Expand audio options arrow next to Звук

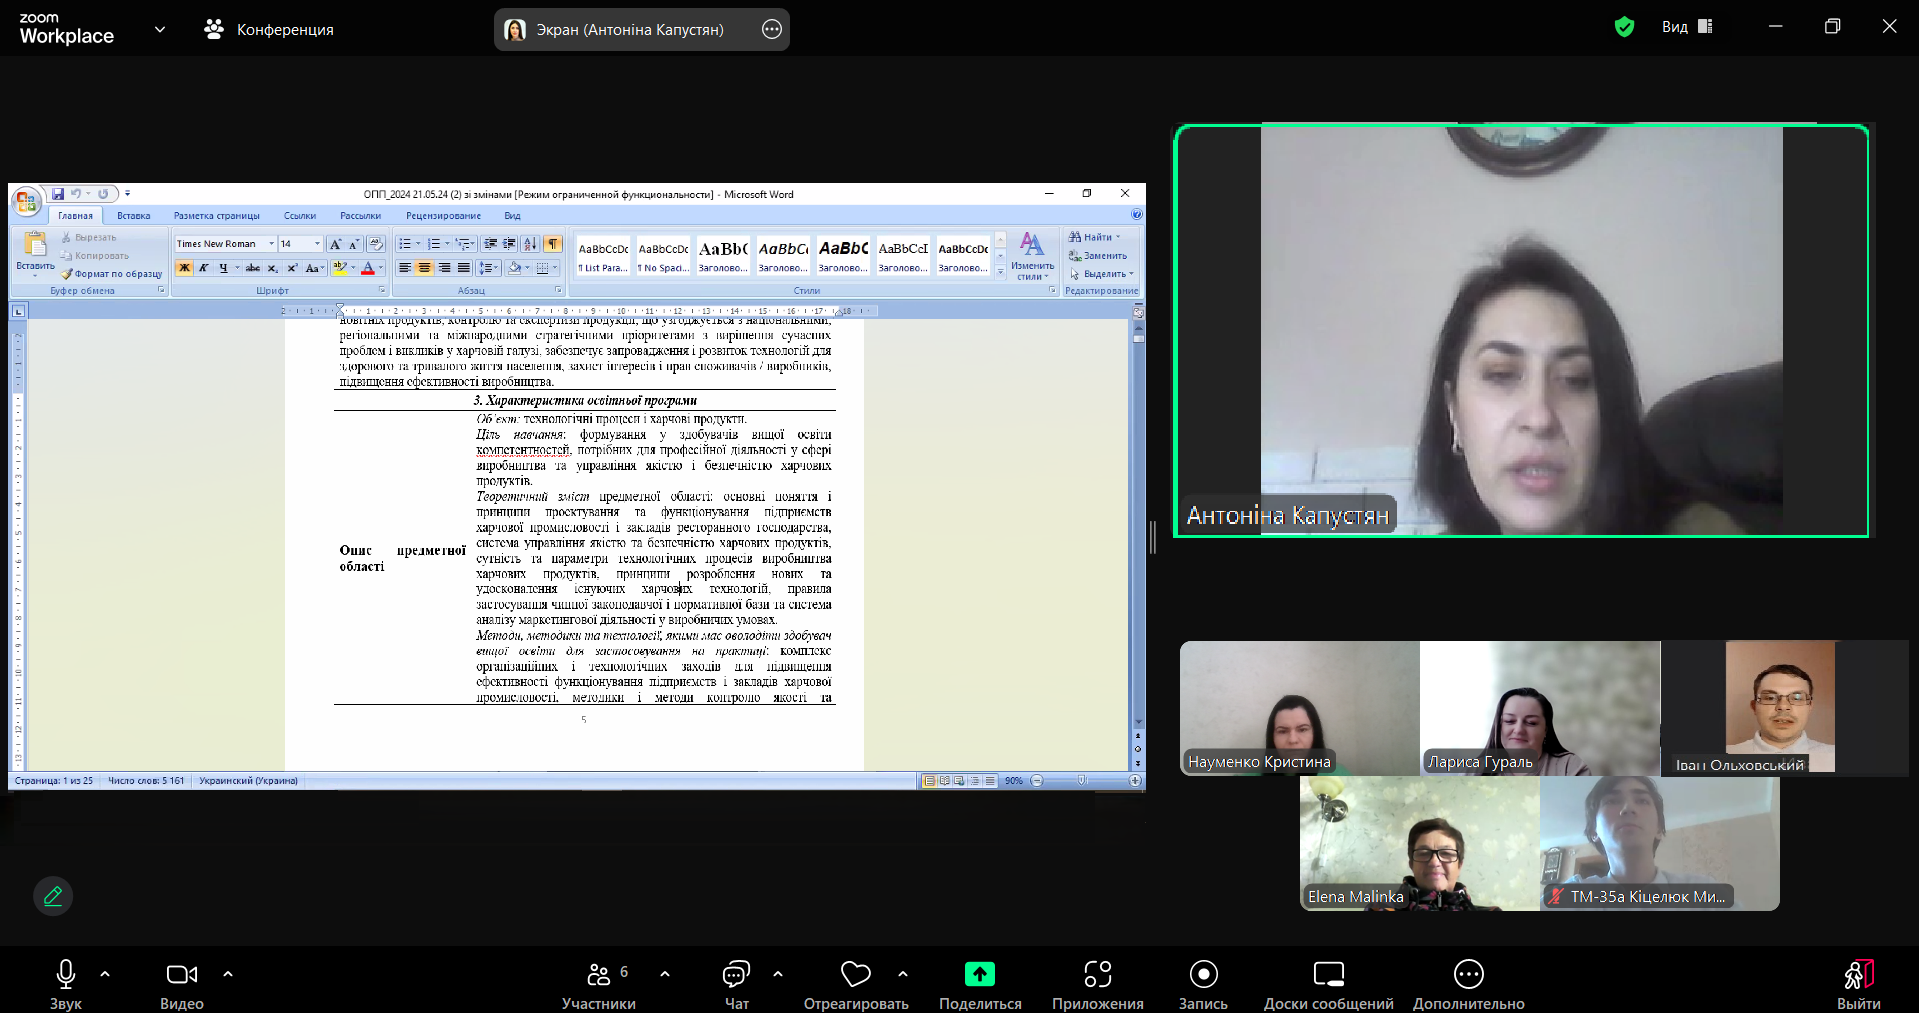pyautogui.click(x=105, y=974)
